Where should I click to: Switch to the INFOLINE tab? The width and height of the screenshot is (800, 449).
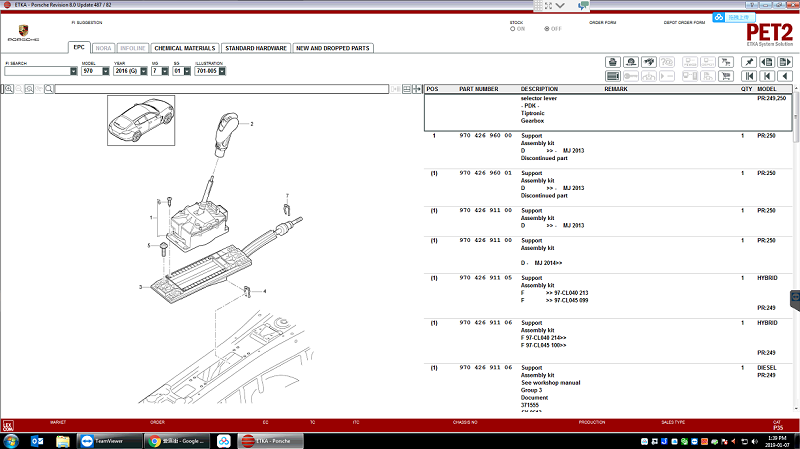133,48
